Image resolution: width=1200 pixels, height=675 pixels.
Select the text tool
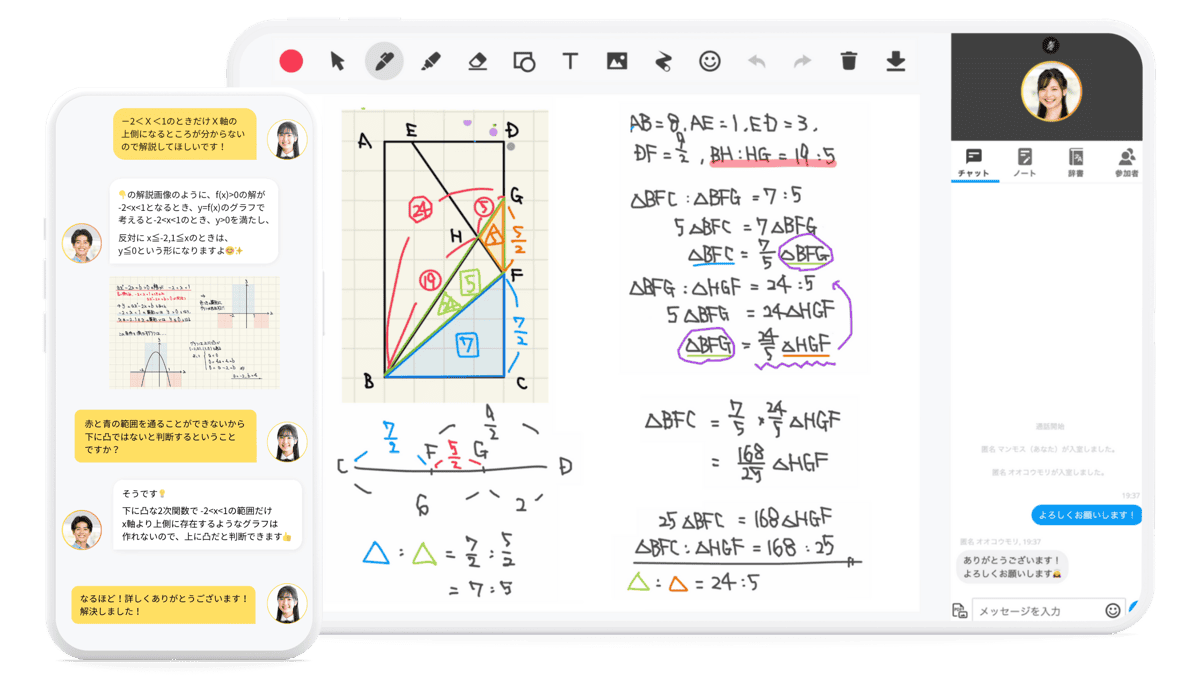570,61
